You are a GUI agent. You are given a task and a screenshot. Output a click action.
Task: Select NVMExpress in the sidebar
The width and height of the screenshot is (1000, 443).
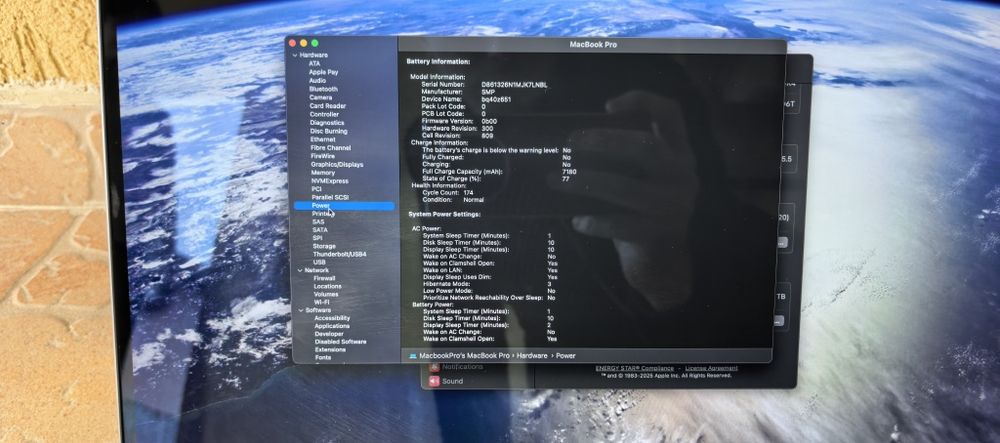point(330,181)
